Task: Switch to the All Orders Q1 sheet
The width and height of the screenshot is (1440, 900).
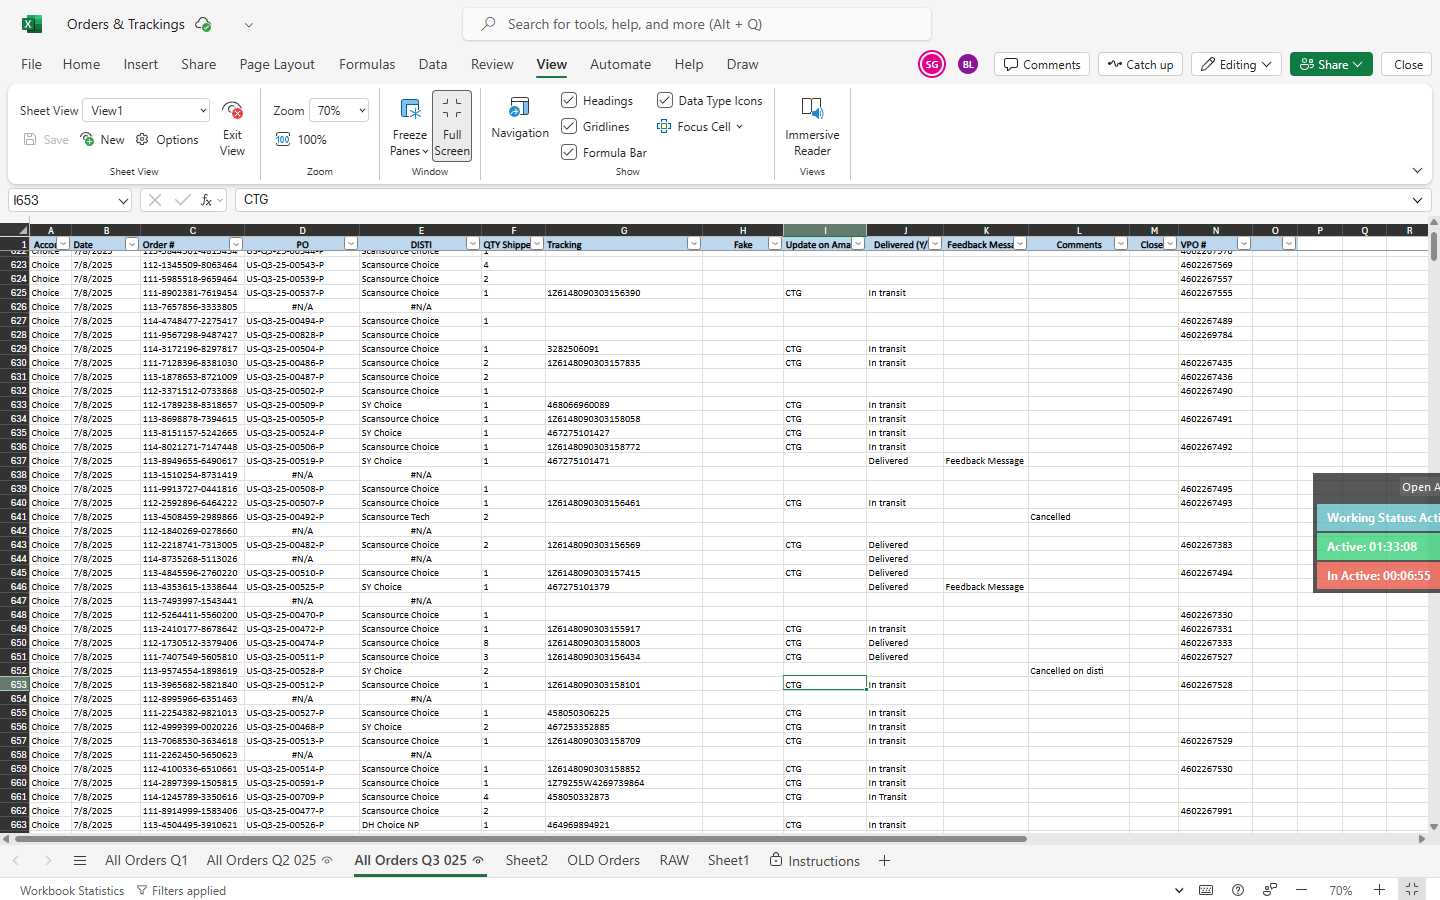Action: point(146,861)
